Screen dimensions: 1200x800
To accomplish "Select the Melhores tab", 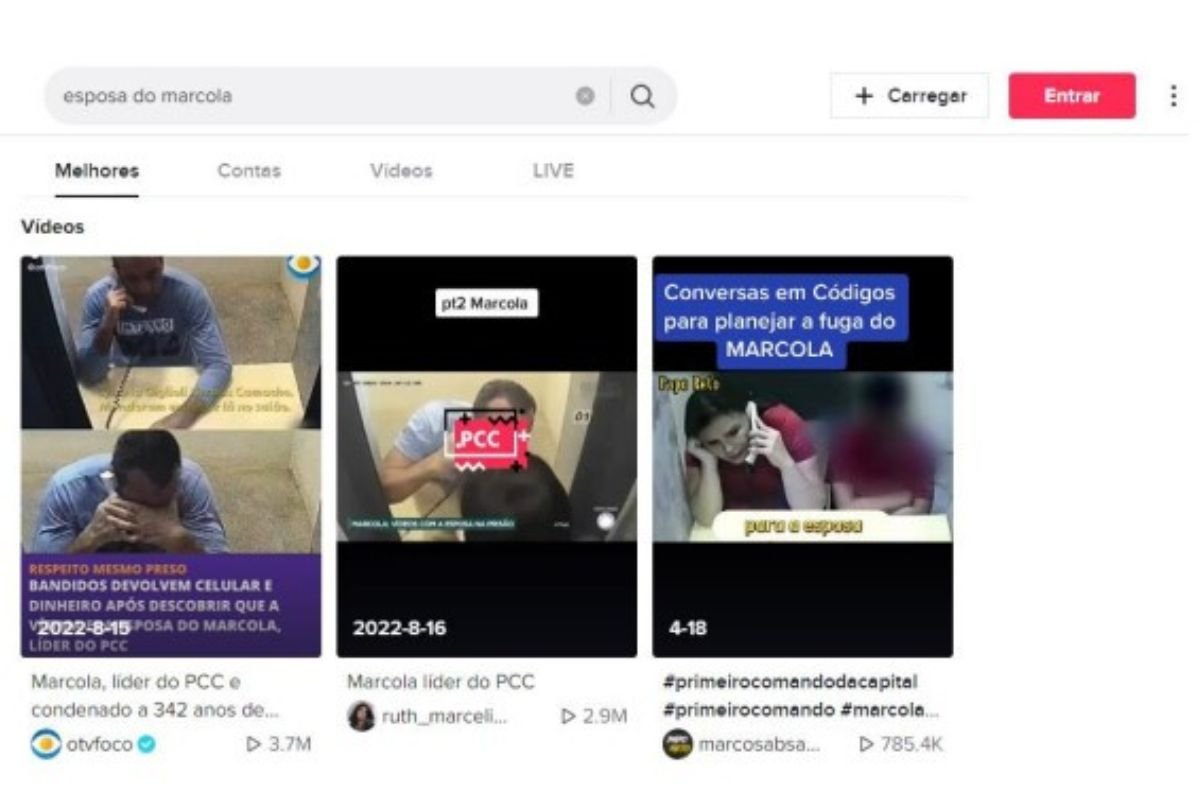I will (x=97, y=171).
